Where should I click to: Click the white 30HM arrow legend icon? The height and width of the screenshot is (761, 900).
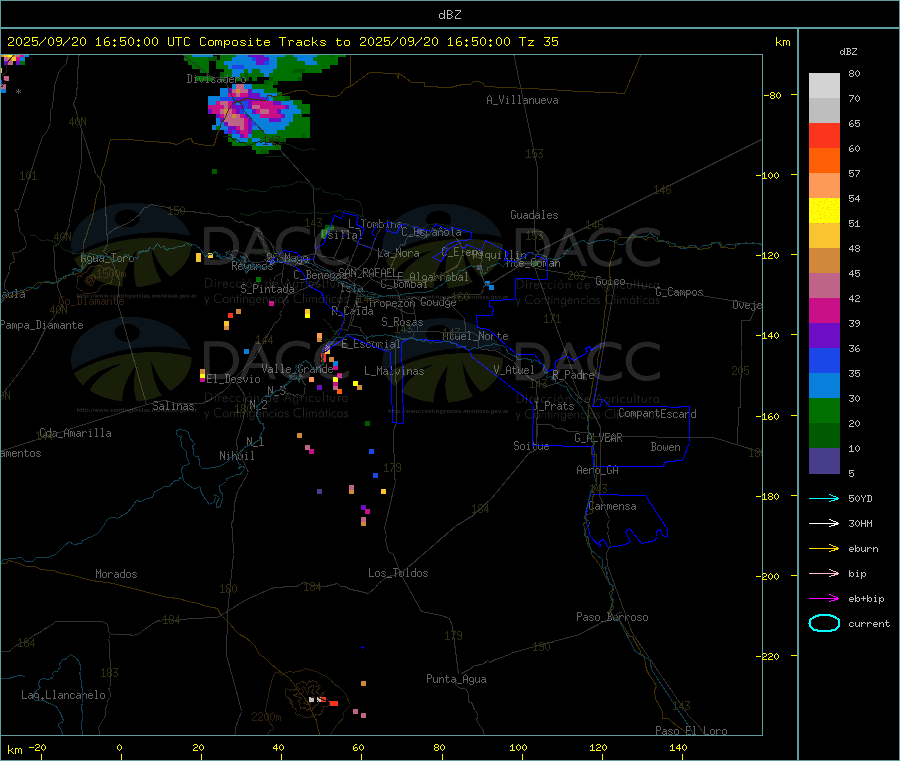pos(824,523)
